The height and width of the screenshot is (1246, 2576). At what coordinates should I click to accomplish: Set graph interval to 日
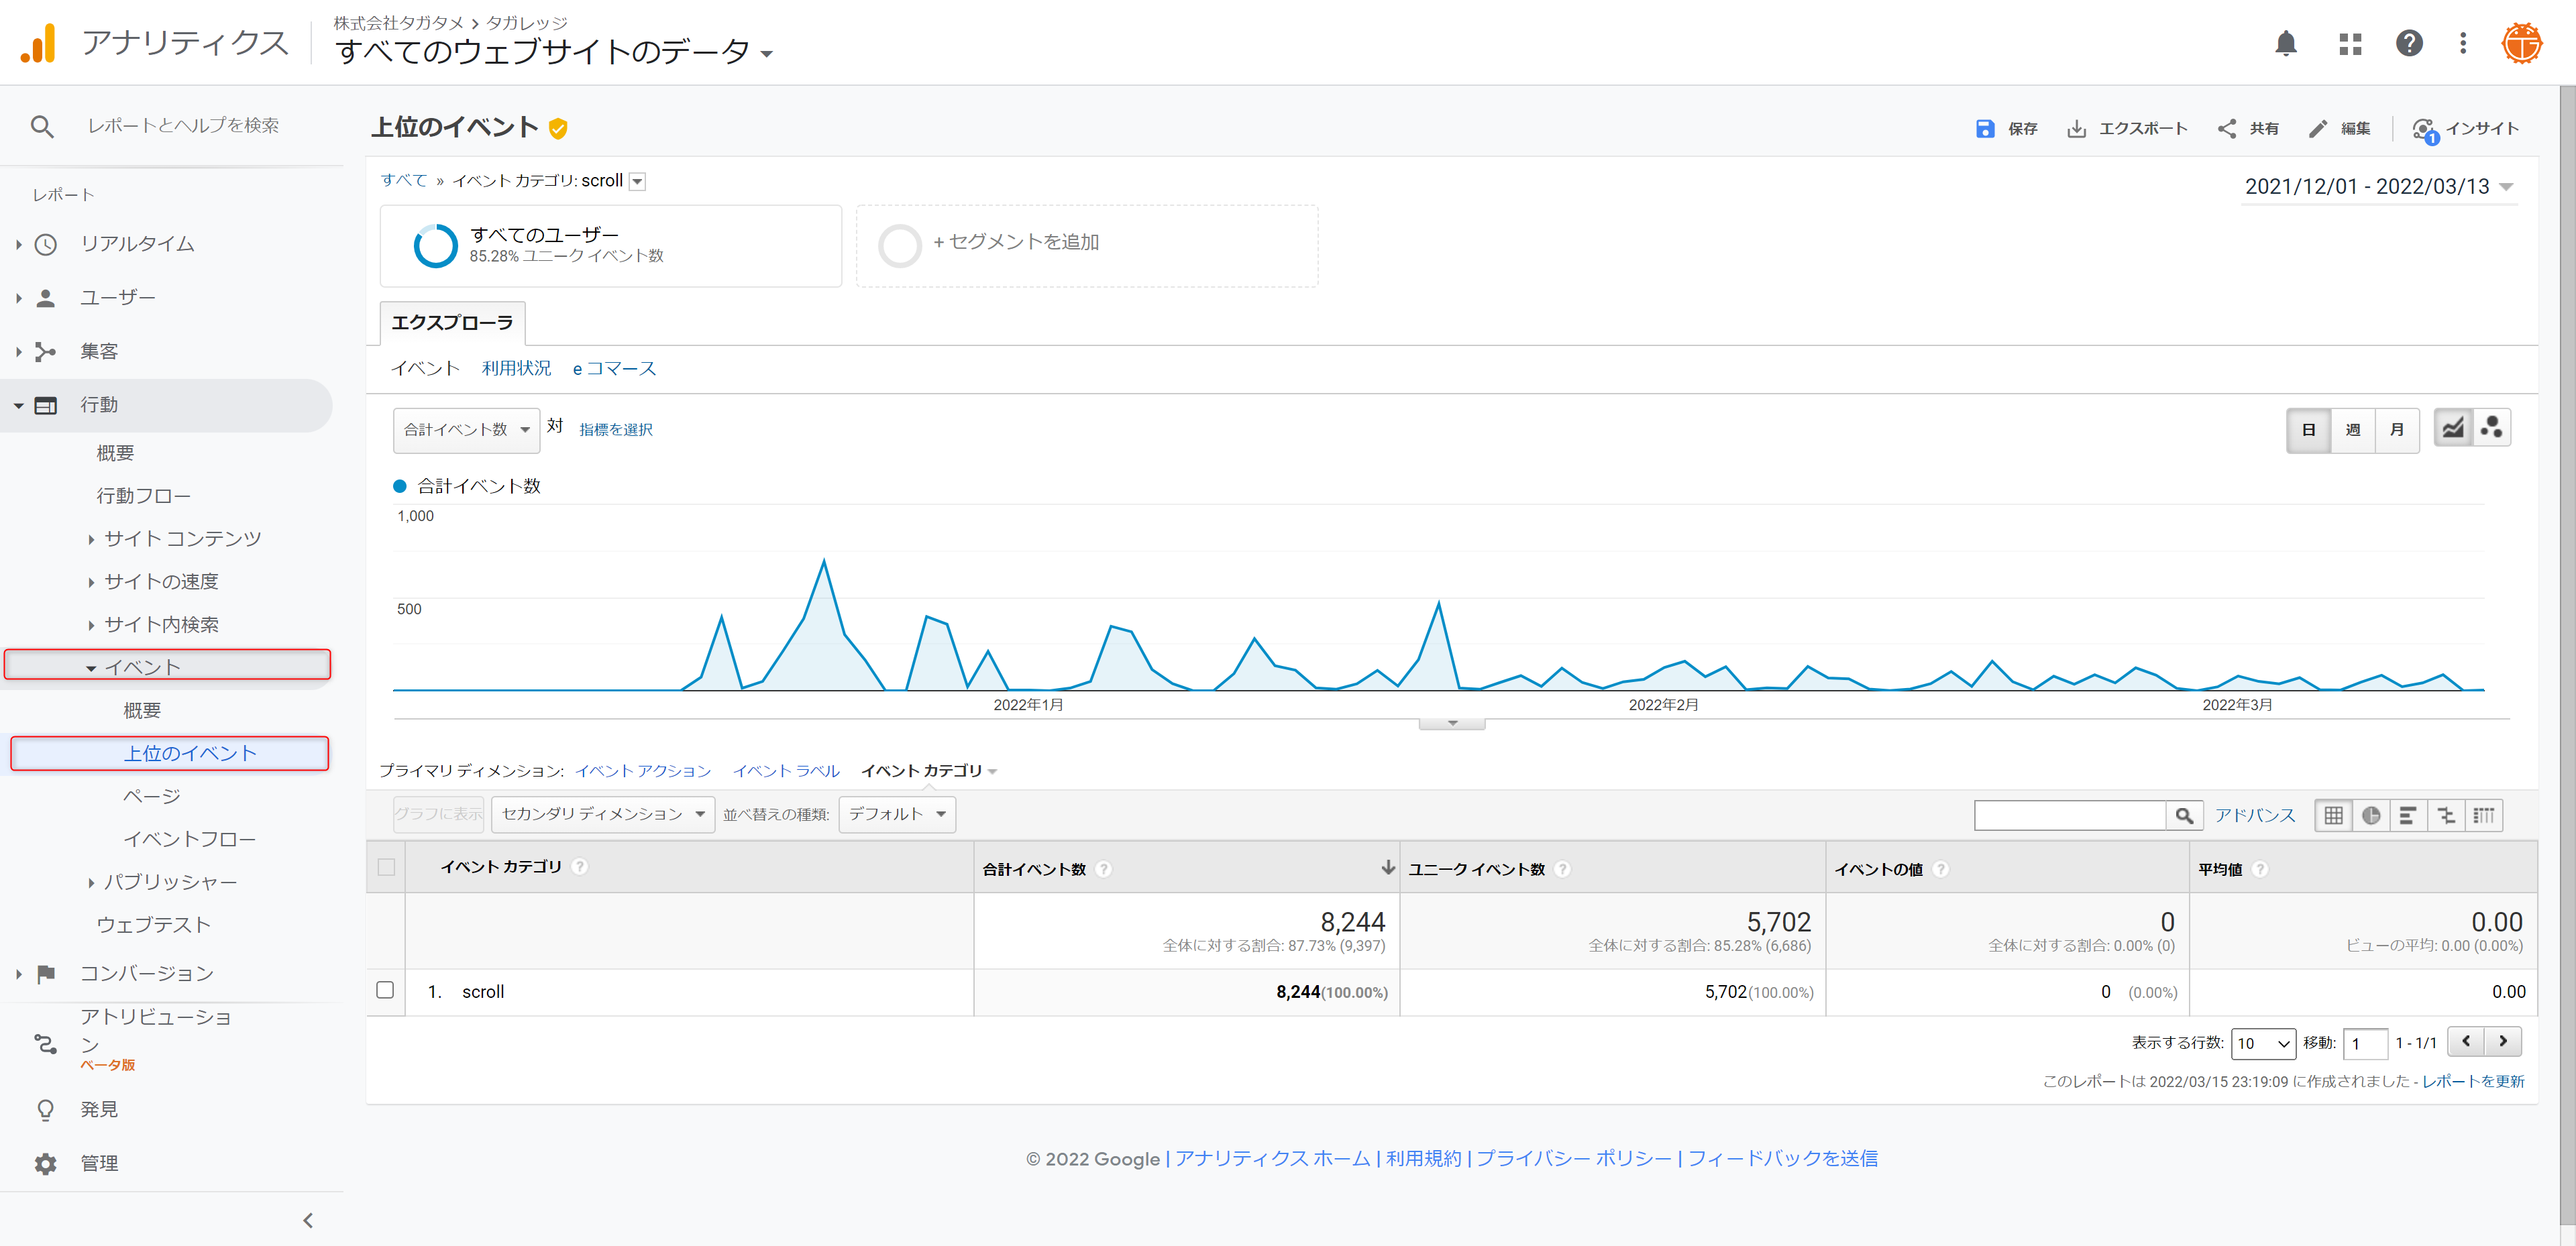2309,430
